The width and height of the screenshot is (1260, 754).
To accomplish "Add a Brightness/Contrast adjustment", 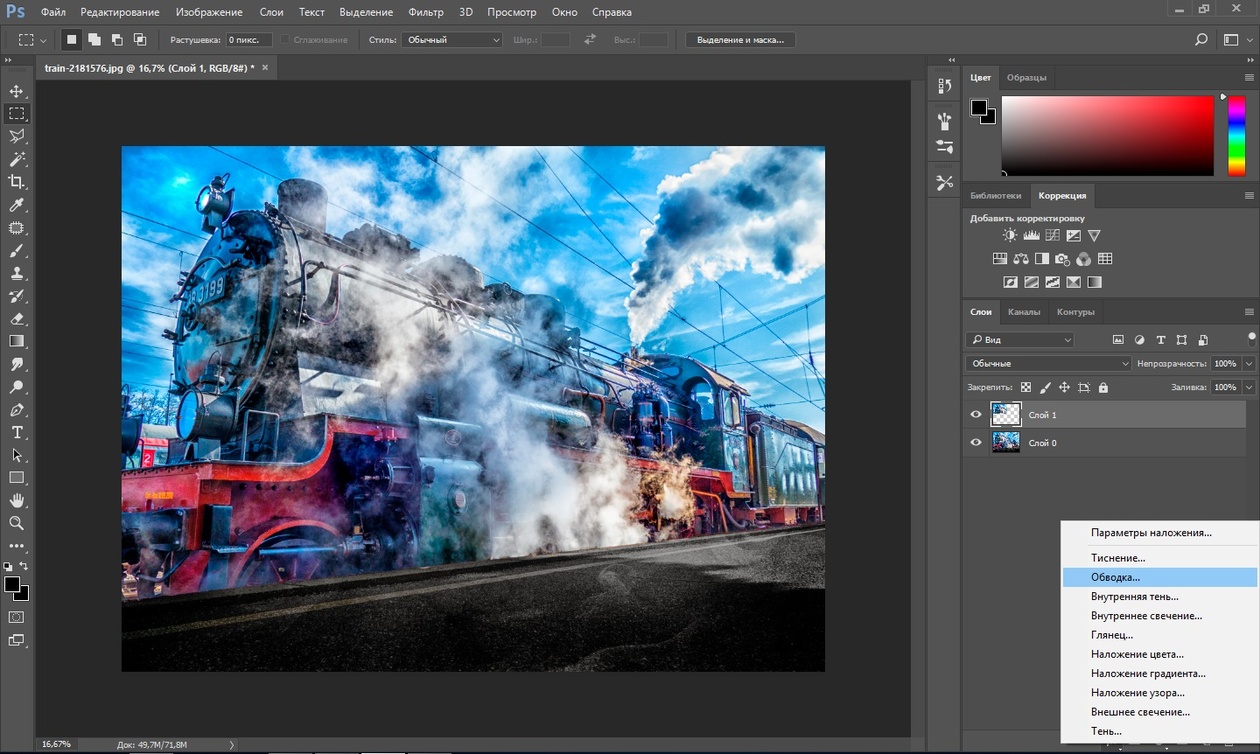I will coord(1010,236).
